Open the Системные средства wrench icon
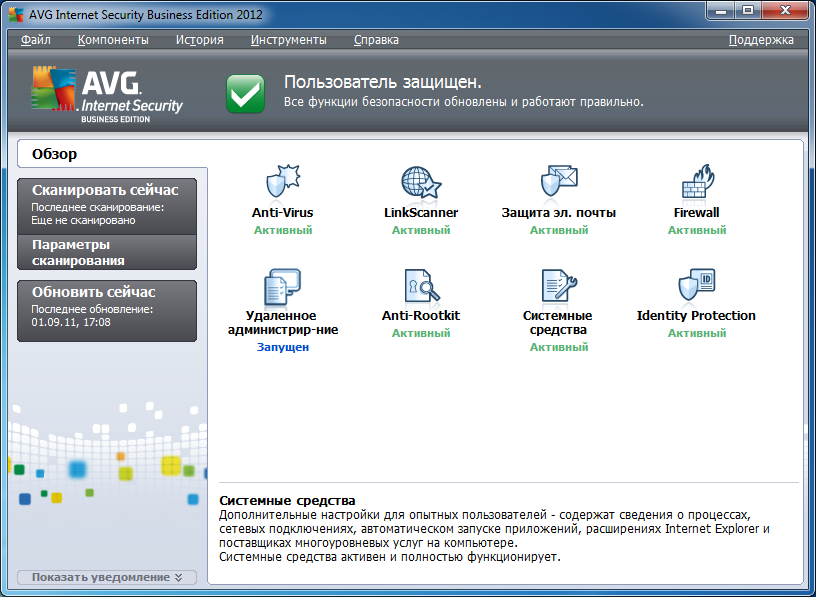The height and width of the screenshot is (597, 816). point(559,285)
